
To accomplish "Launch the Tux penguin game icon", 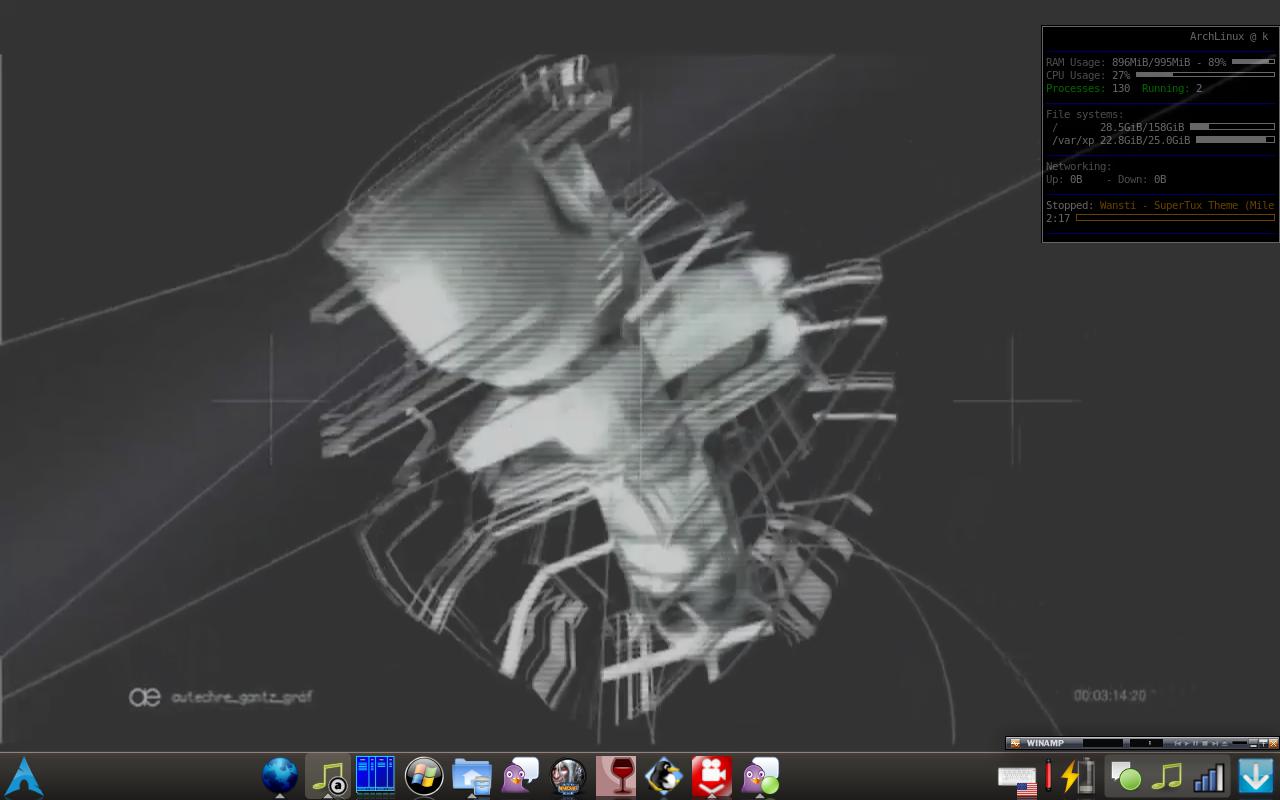I will (664, 776).
